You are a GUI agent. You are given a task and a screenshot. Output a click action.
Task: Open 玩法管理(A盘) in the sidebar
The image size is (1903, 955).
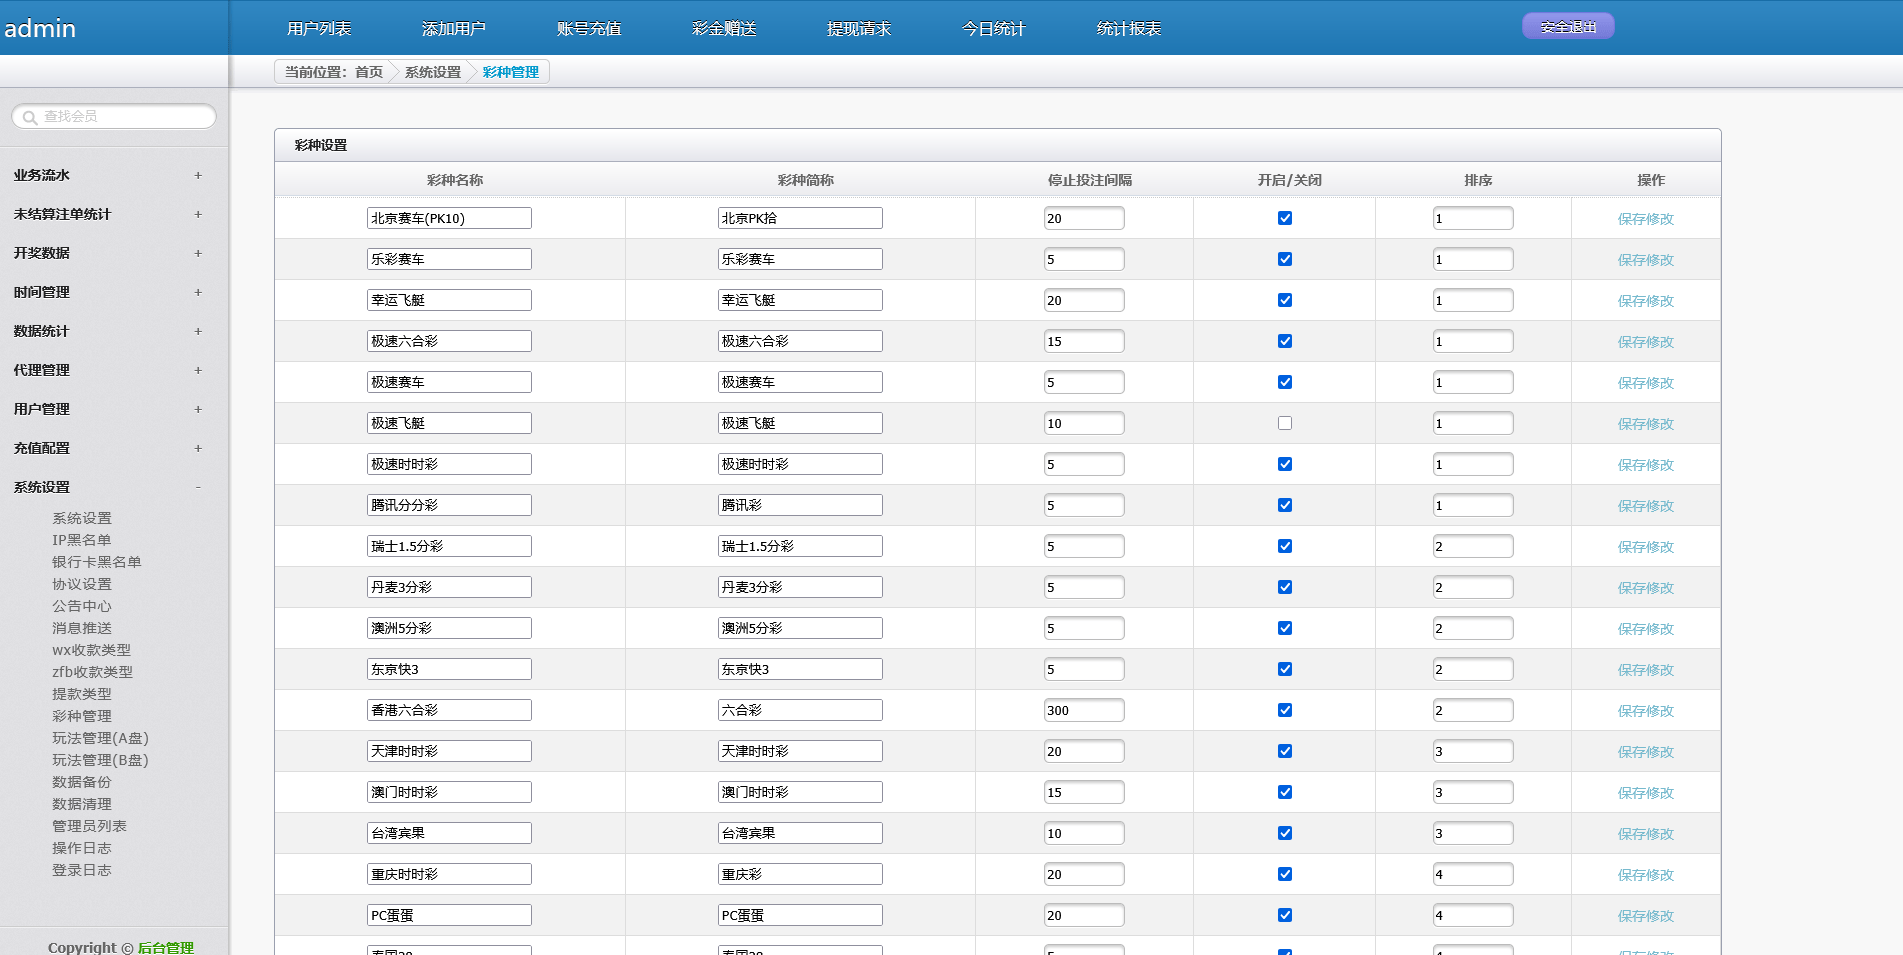(100, 738)
